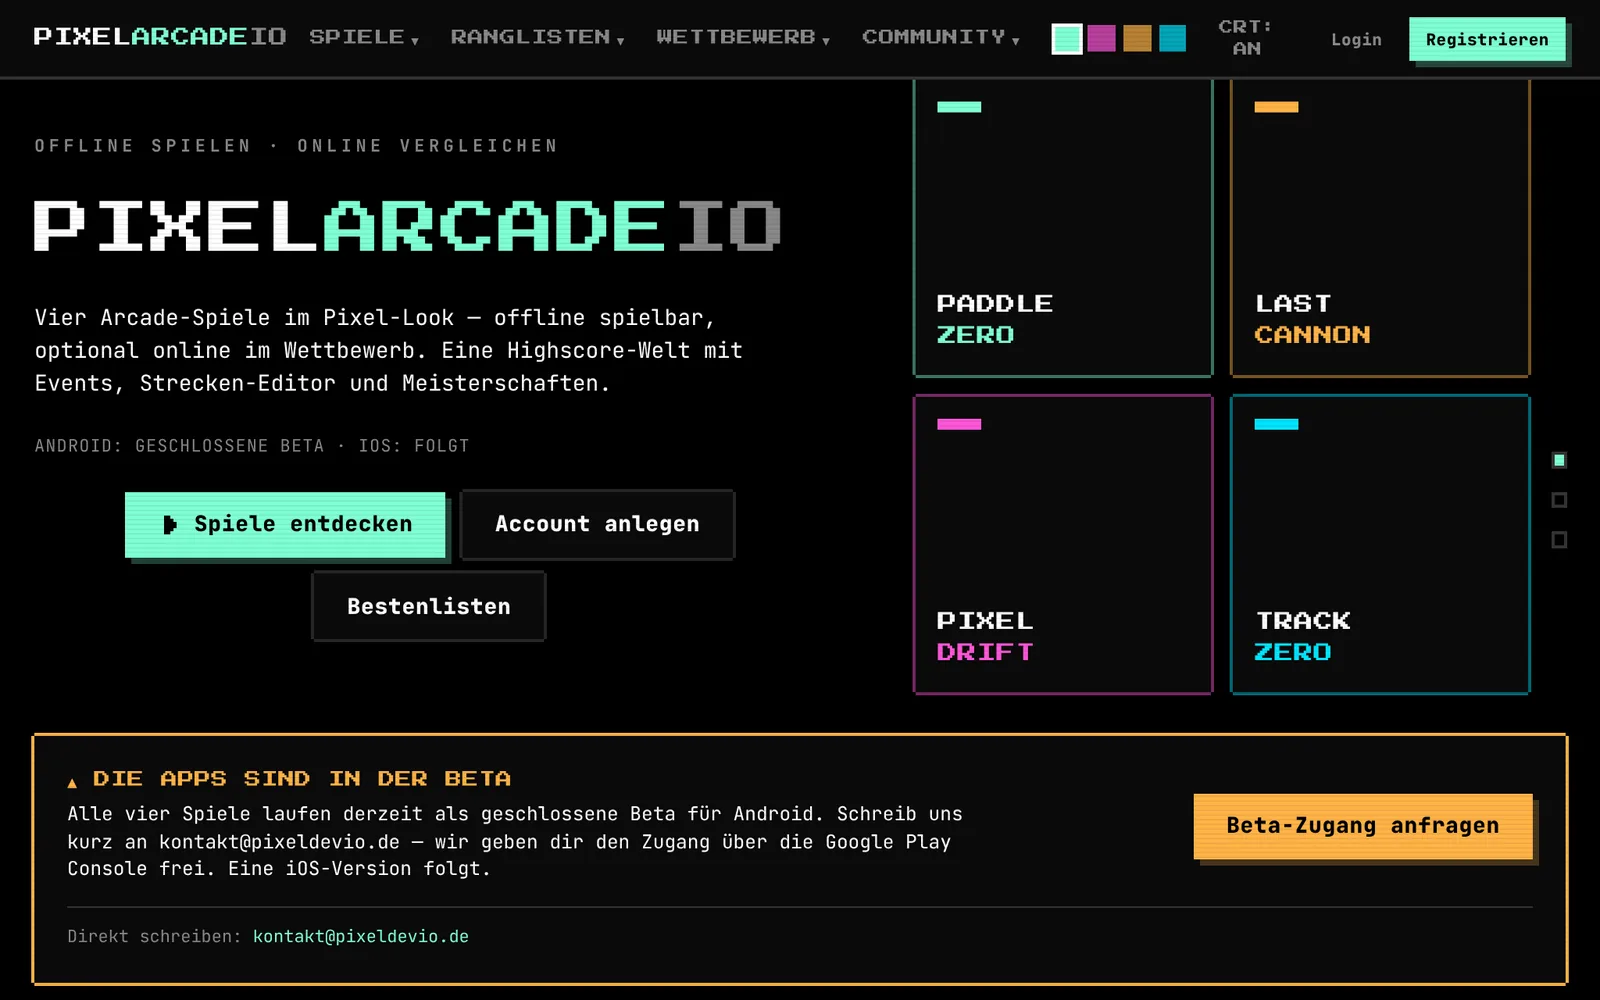This screenshot has height=1000, width=1600.
Task: Choose the magenta theme swatch
Action: point(1101,39)
